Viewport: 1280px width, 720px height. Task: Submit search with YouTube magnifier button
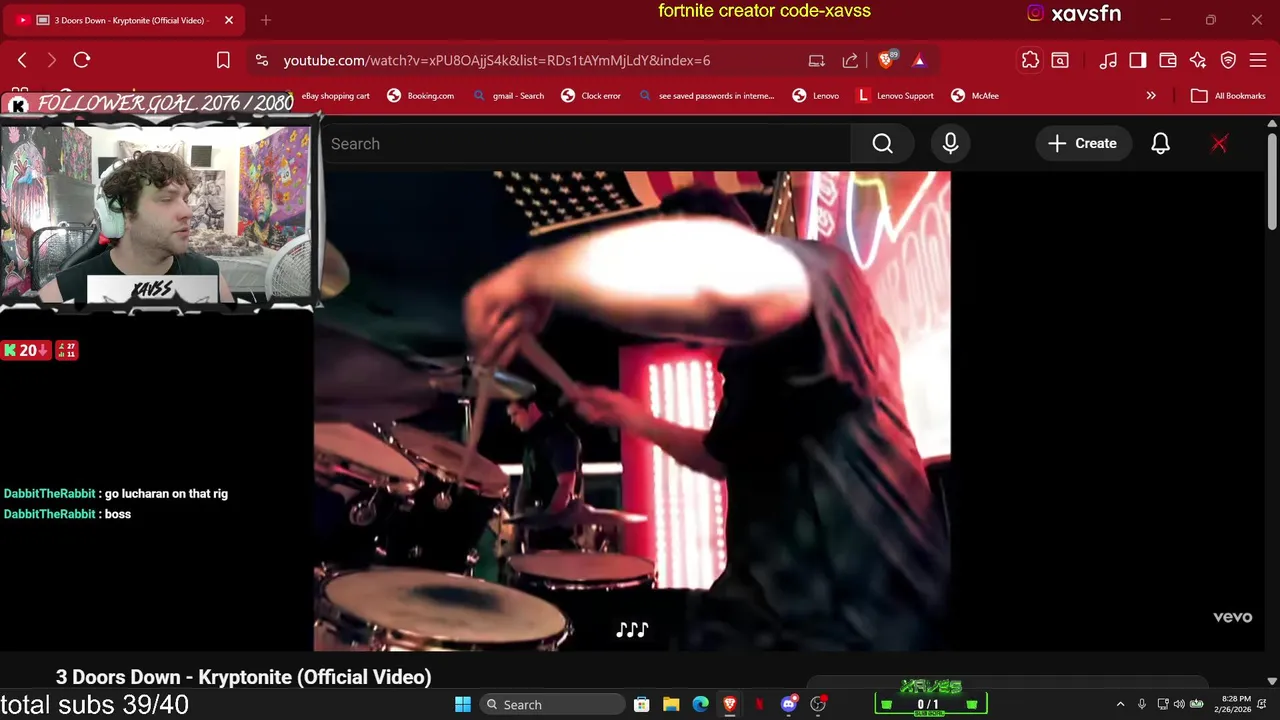tap(882, 144)
